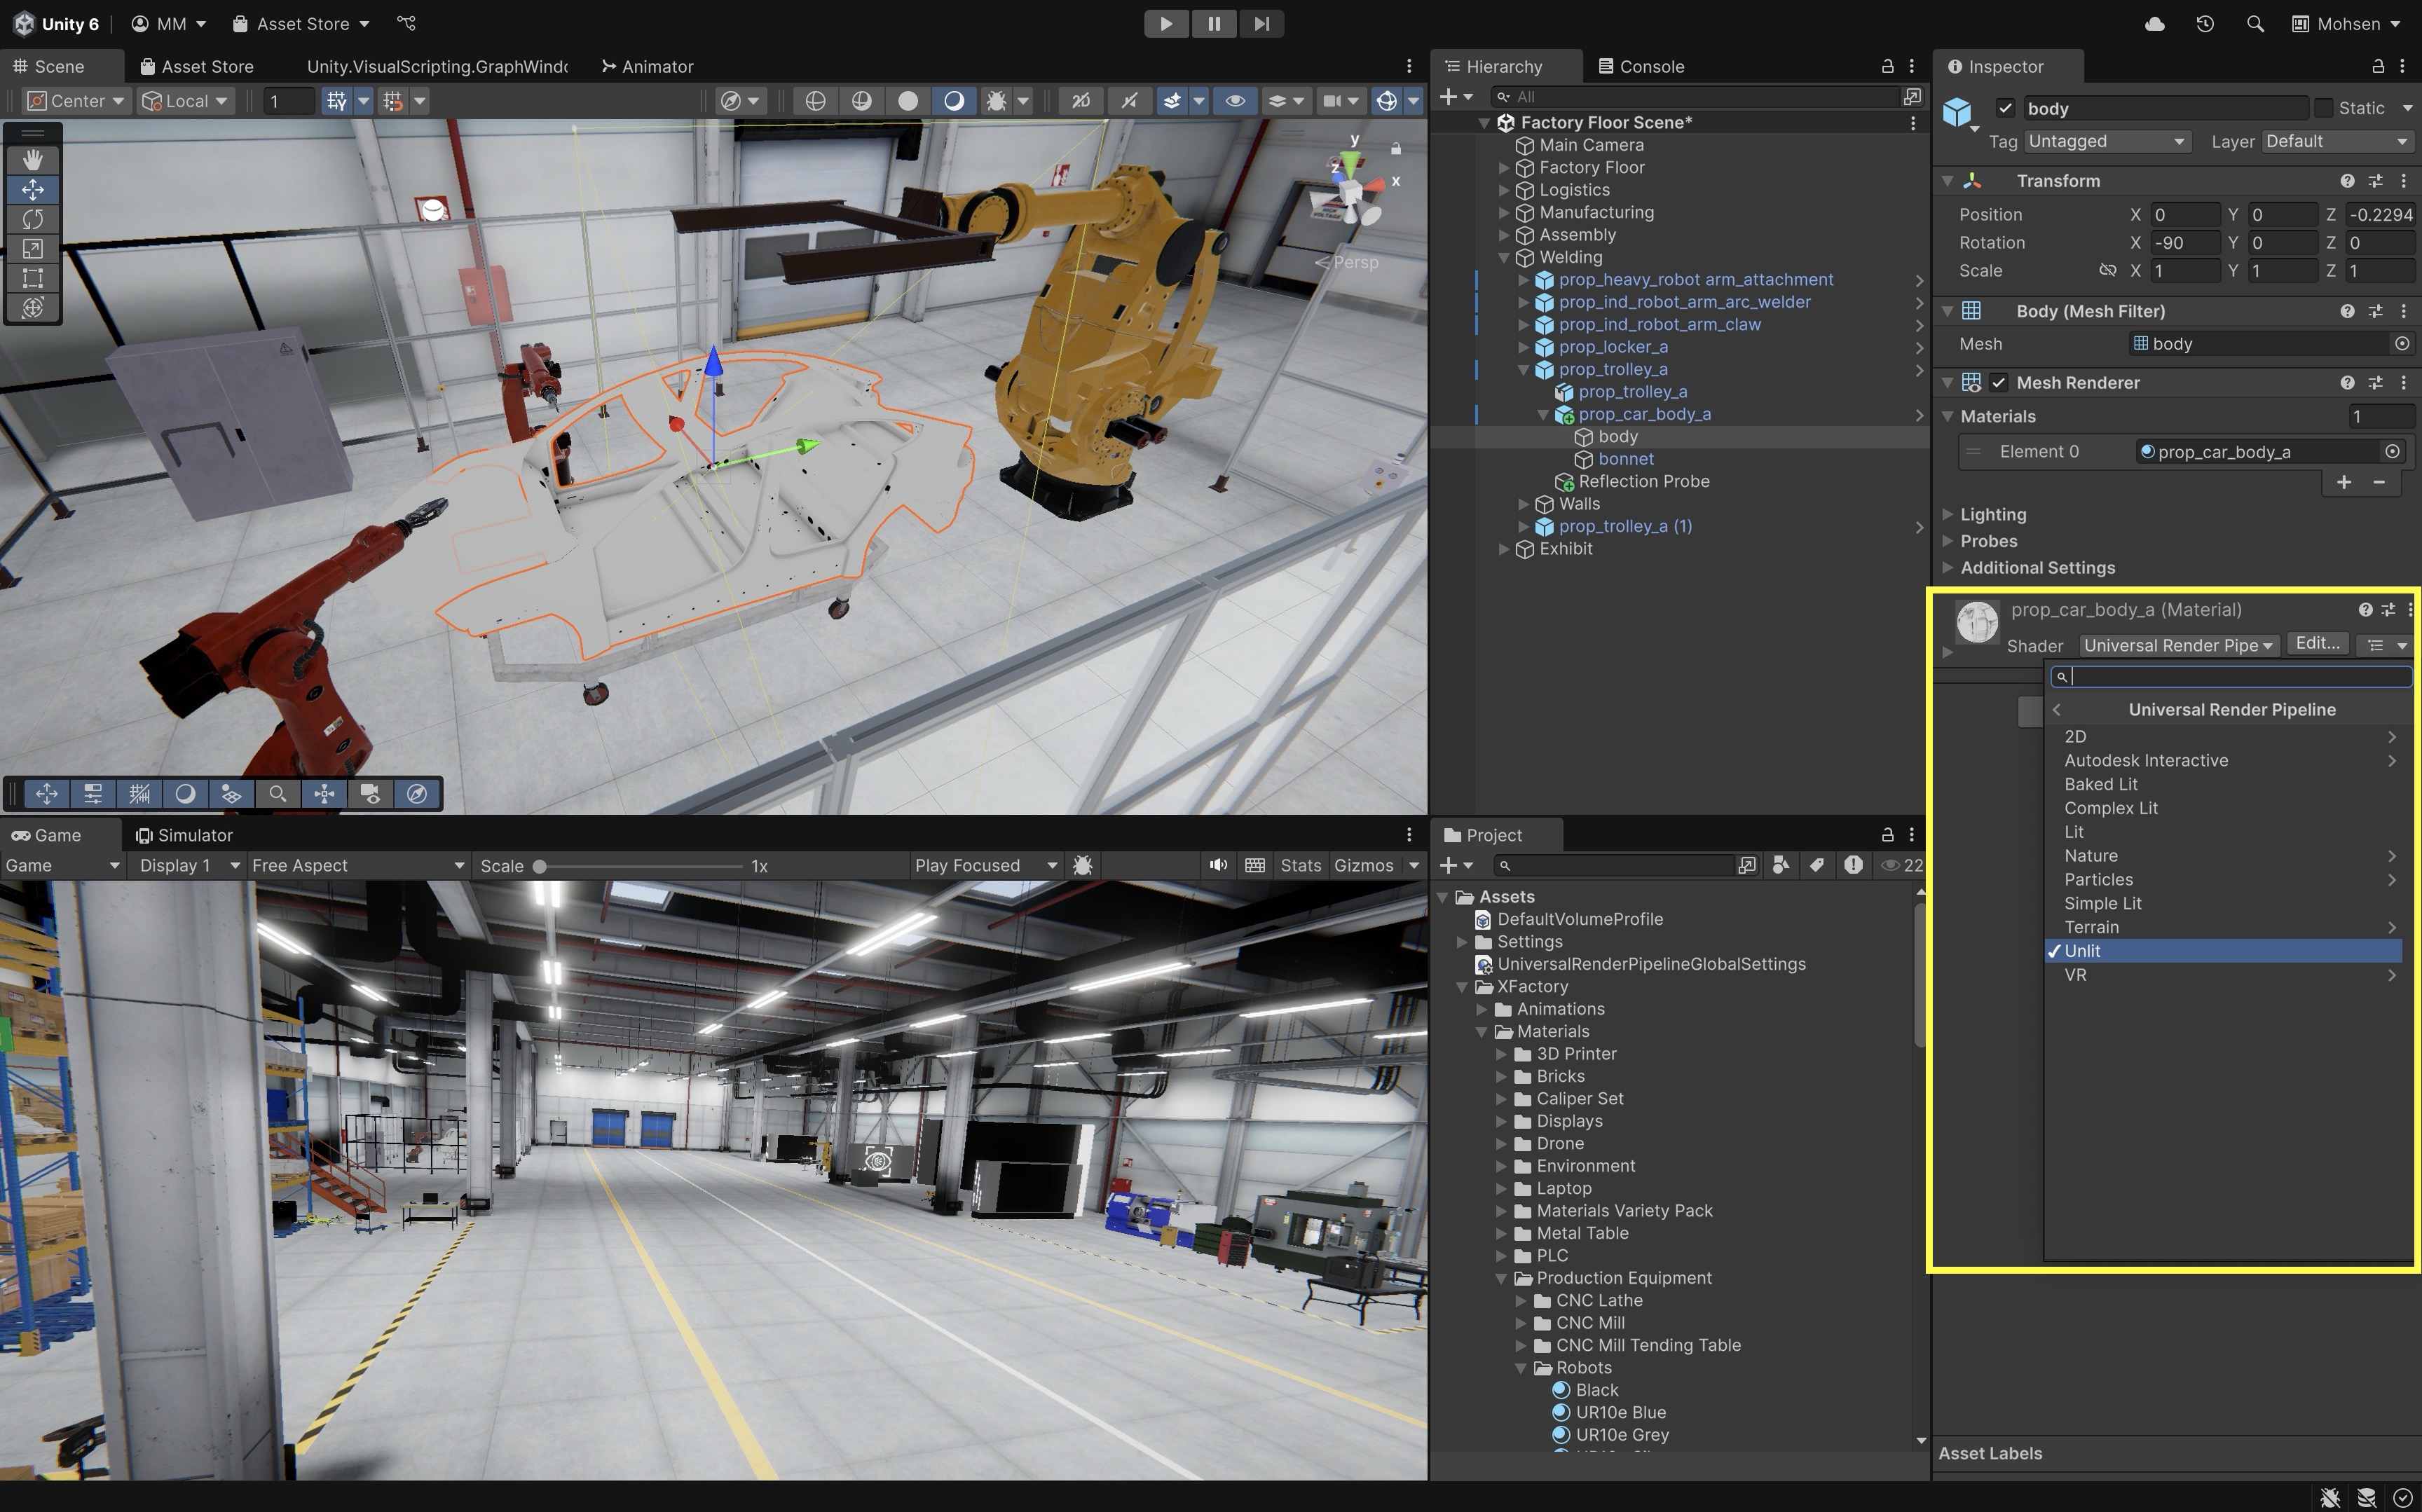Click the Play button

pos(1165,24)
